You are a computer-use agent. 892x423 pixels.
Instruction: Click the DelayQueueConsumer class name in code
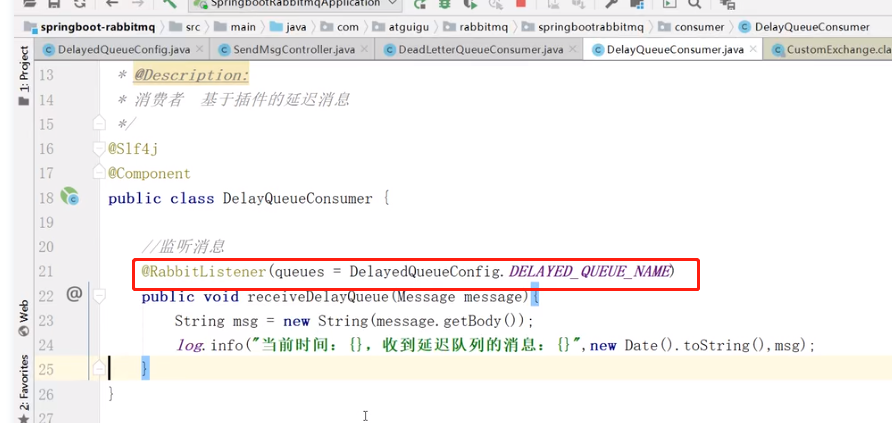(x=298, y=198)
